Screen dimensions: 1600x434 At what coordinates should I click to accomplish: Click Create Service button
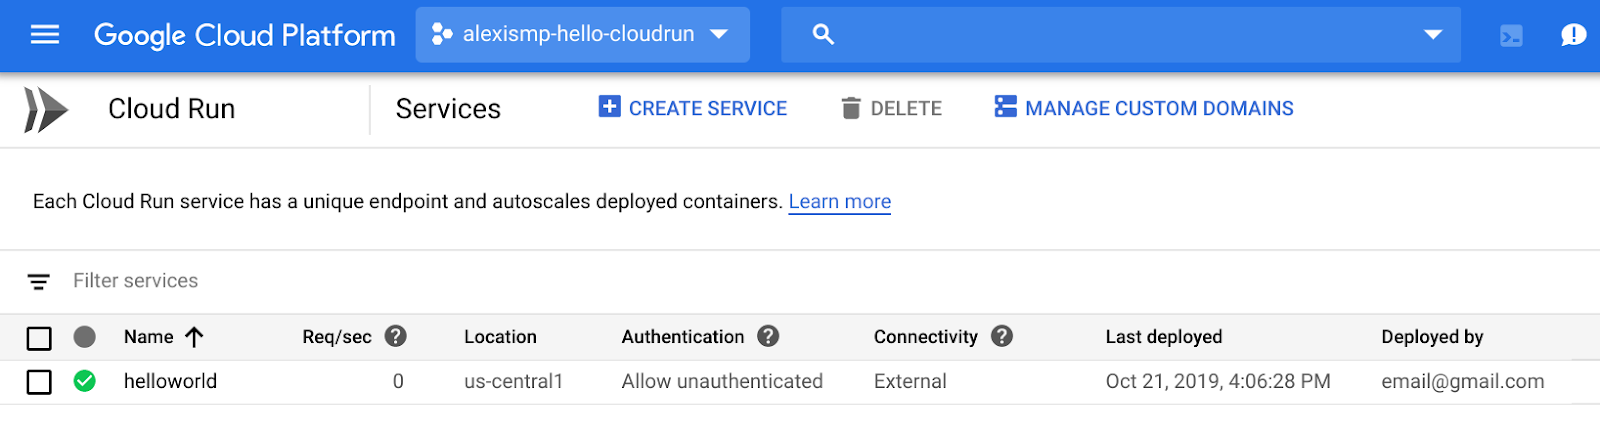(693, 108)
